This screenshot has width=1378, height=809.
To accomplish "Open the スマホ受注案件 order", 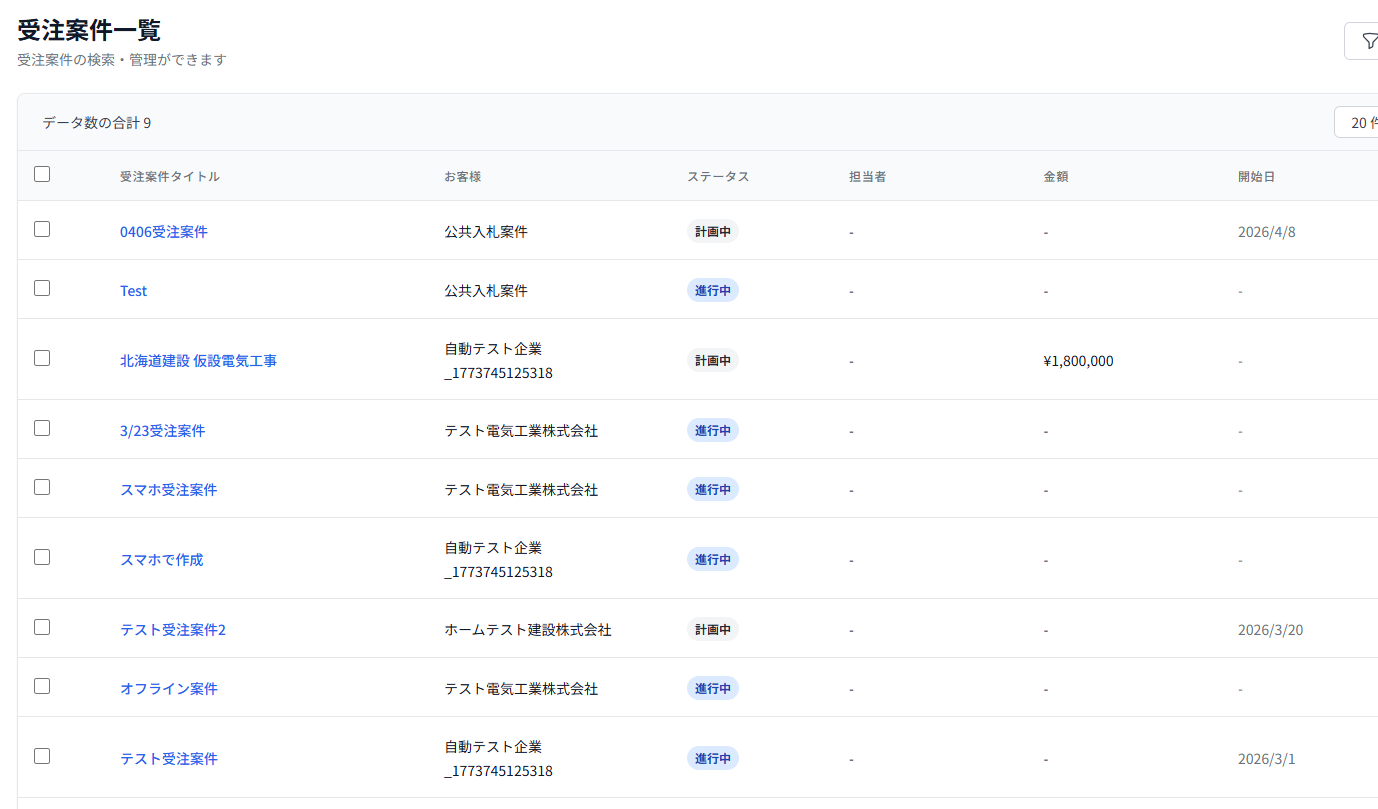I will 168,490.
